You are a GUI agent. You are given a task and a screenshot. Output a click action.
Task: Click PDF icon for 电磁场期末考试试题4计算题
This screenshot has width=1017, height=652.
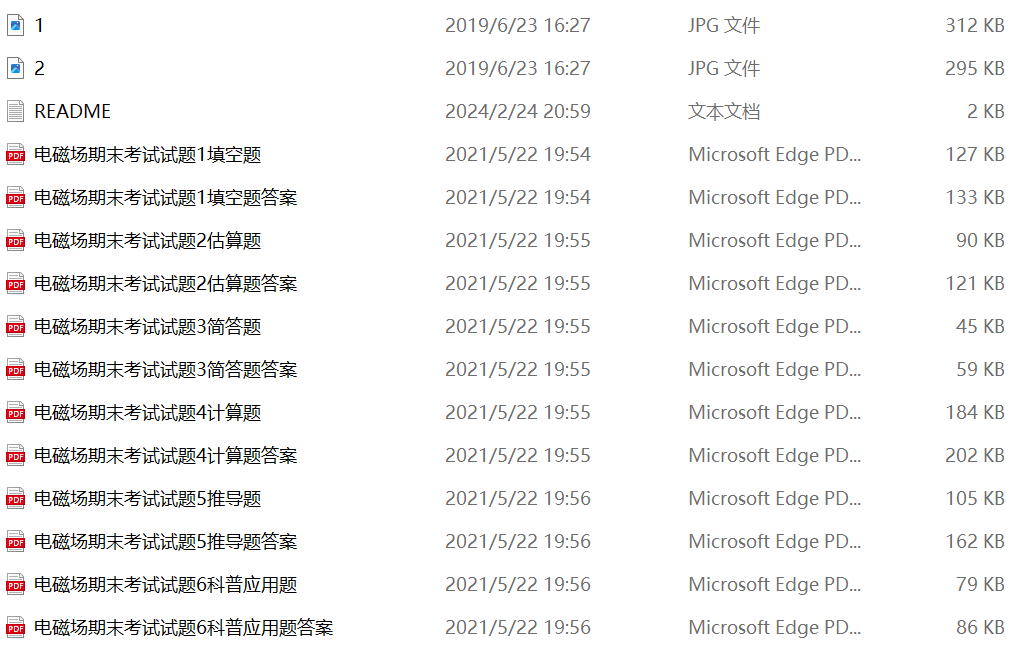click(15, 412)
